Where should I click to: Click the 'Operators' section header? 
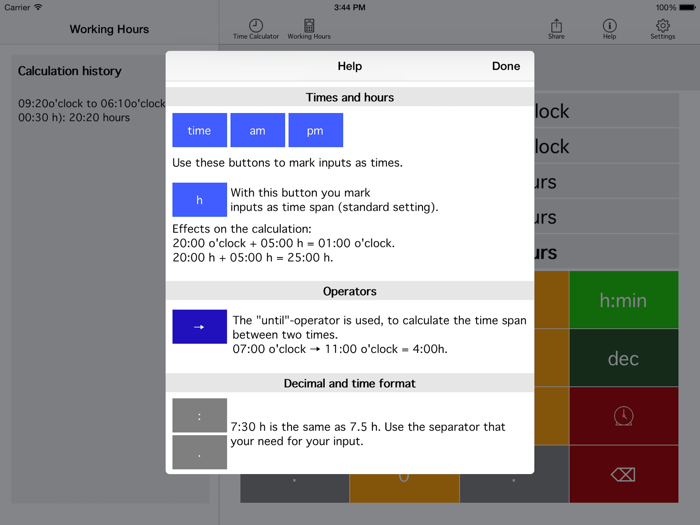350,291
